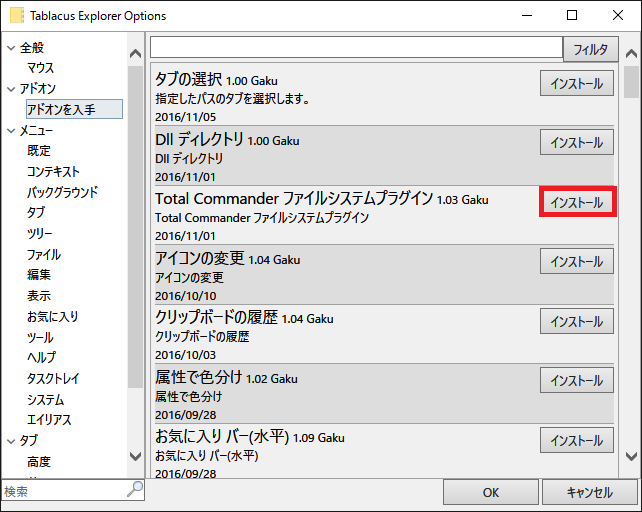Collapse the 全般 tree section
Viewport: 642px width, 512px height.
tap(11, 48)
